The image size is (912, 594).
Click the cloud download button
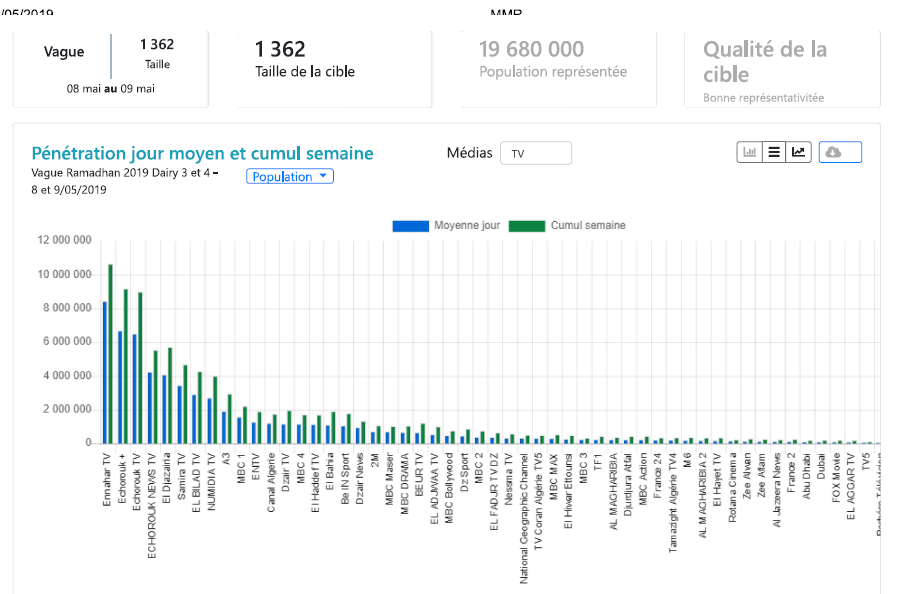pyautogui.click(x=840, y=152)
